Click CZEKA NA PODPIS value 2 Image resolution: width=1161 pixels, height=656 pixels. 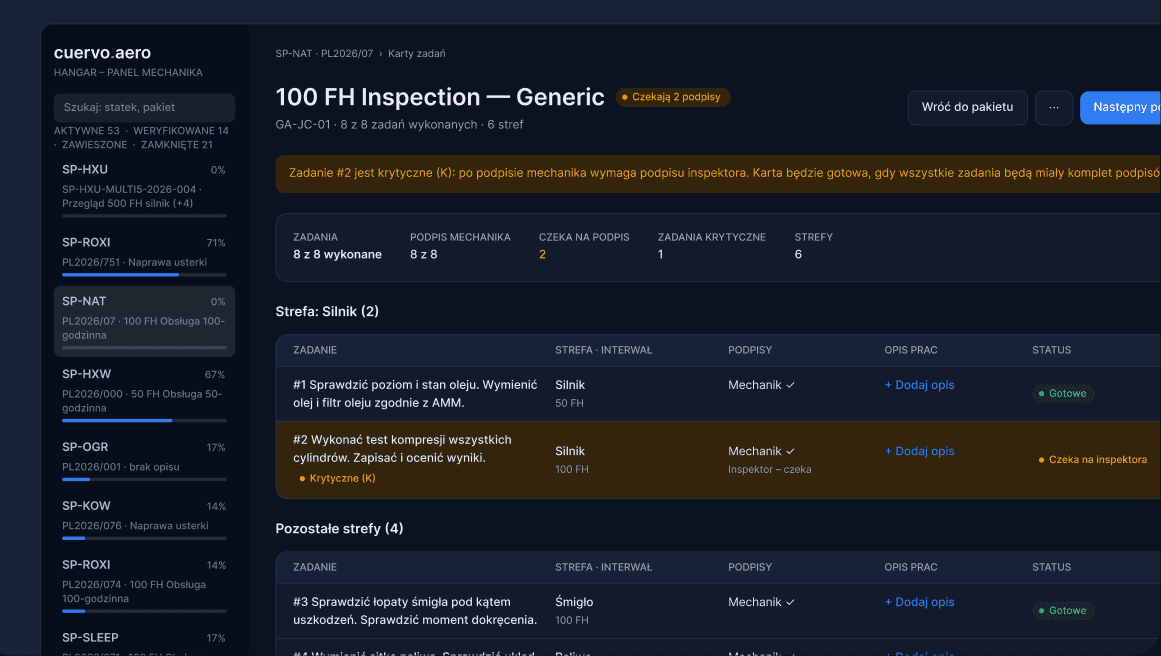542,255
